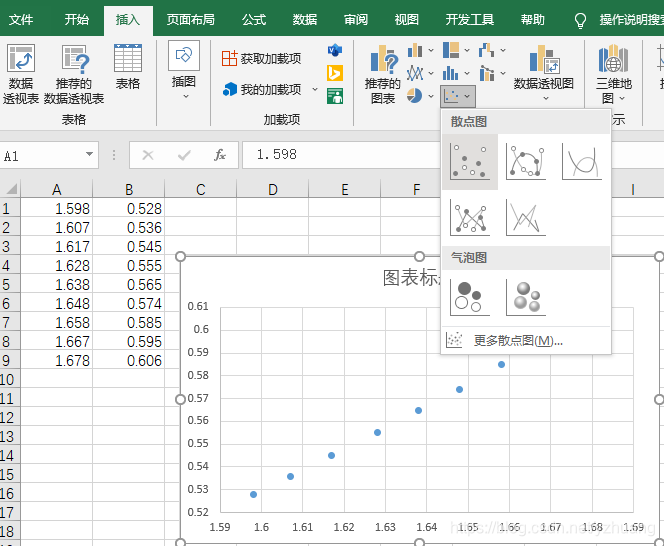
Task: Click the top-left resize handle of the chart
Action: tap(180, 256)
